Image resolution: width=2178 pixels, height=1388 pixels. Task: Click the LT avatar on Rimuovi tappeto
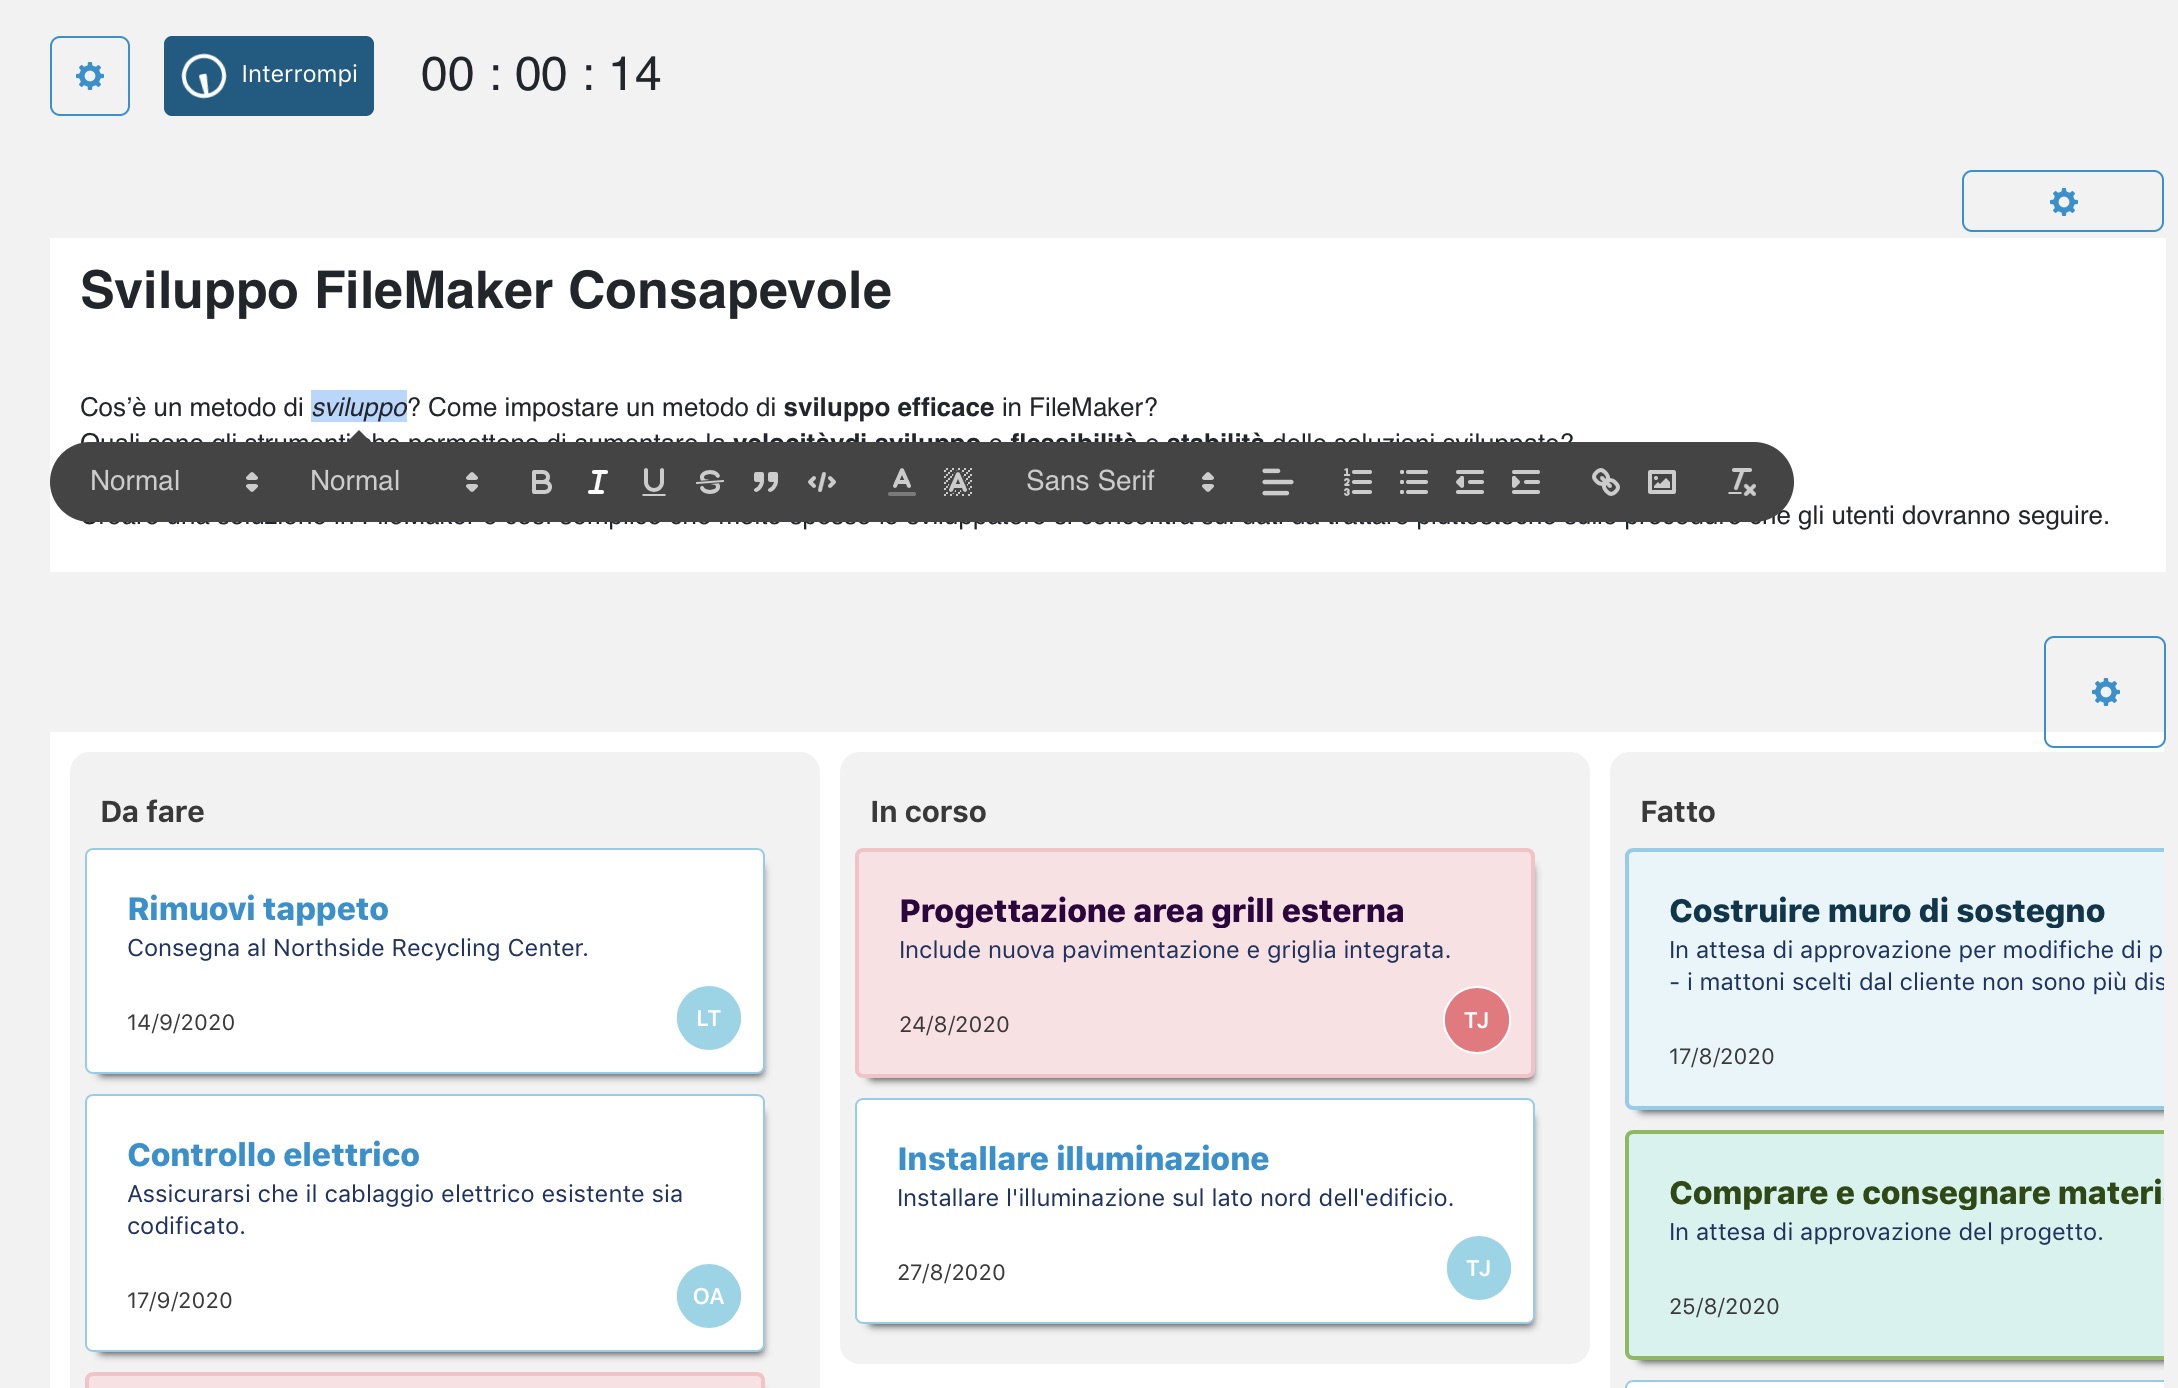click(708, 1018)
